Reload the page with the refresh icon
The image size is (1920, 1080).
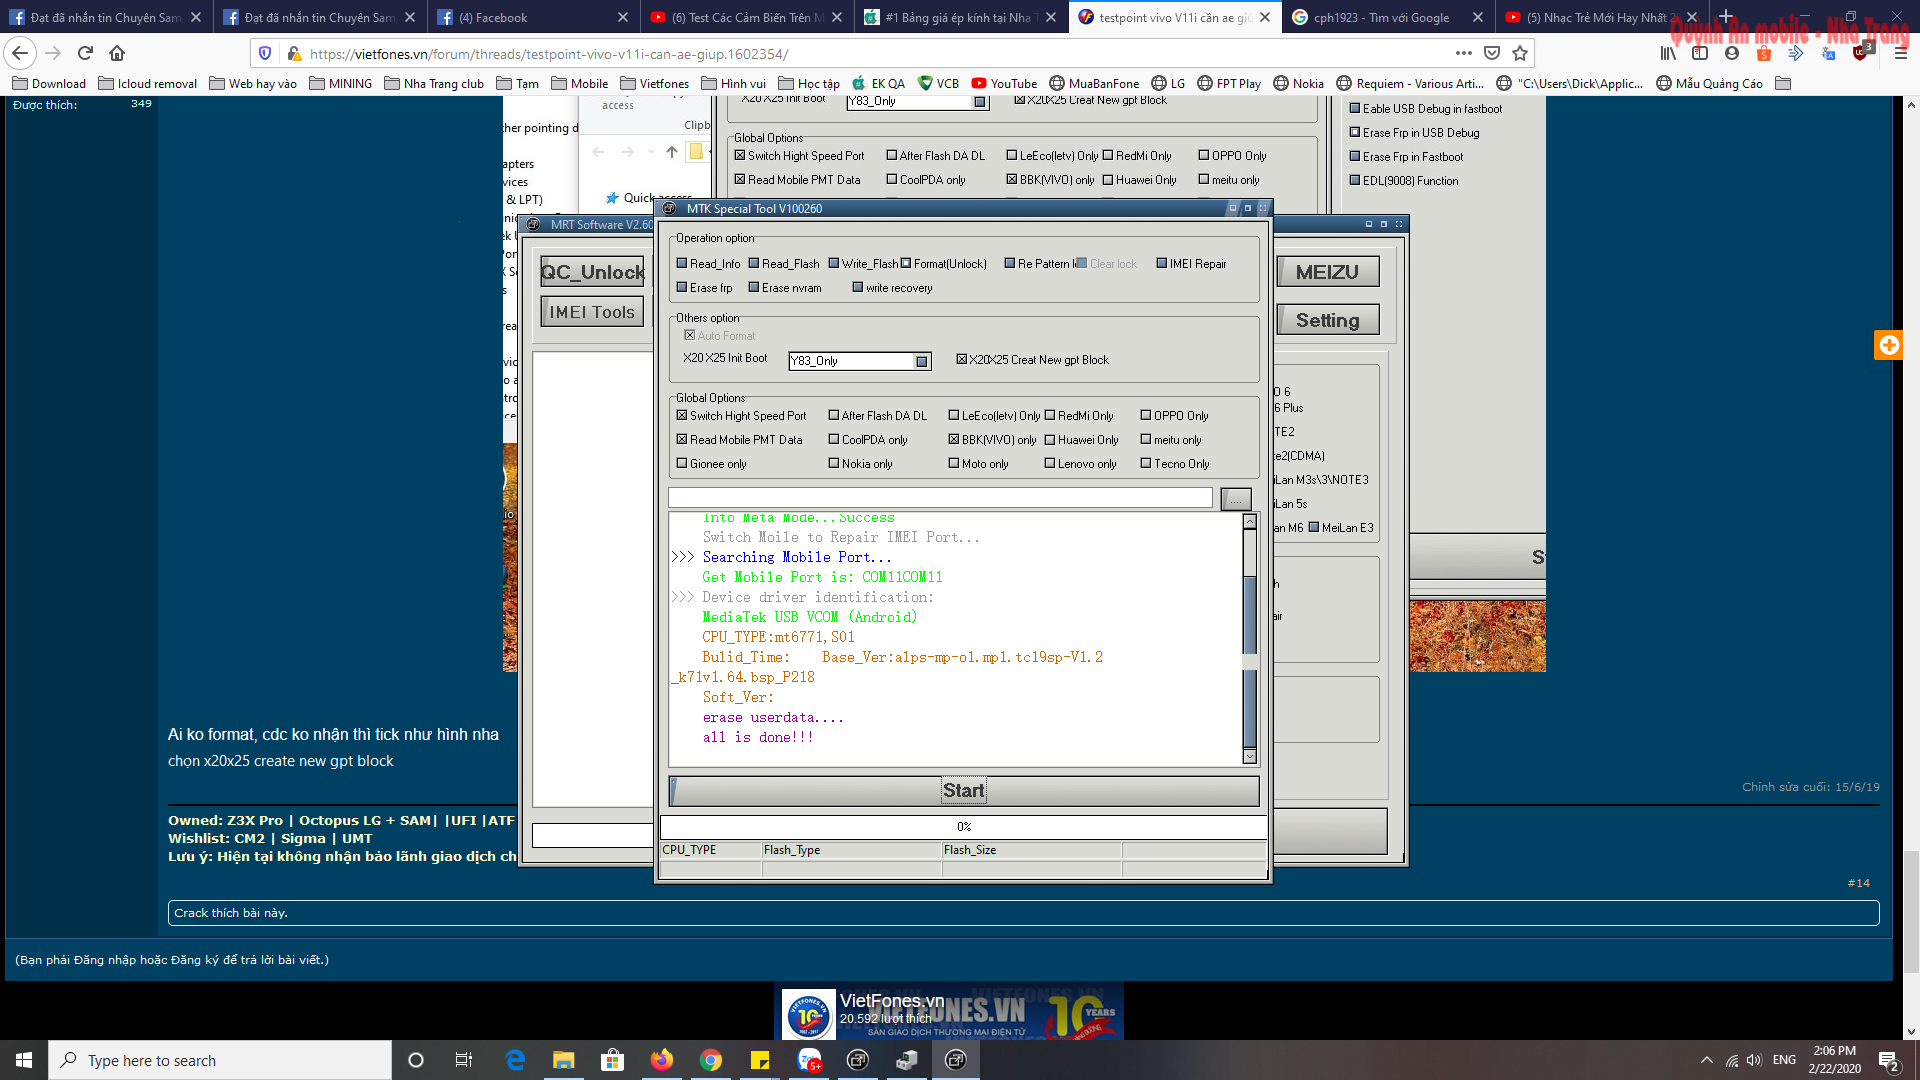pyautogui.click(x=85, y=53)
